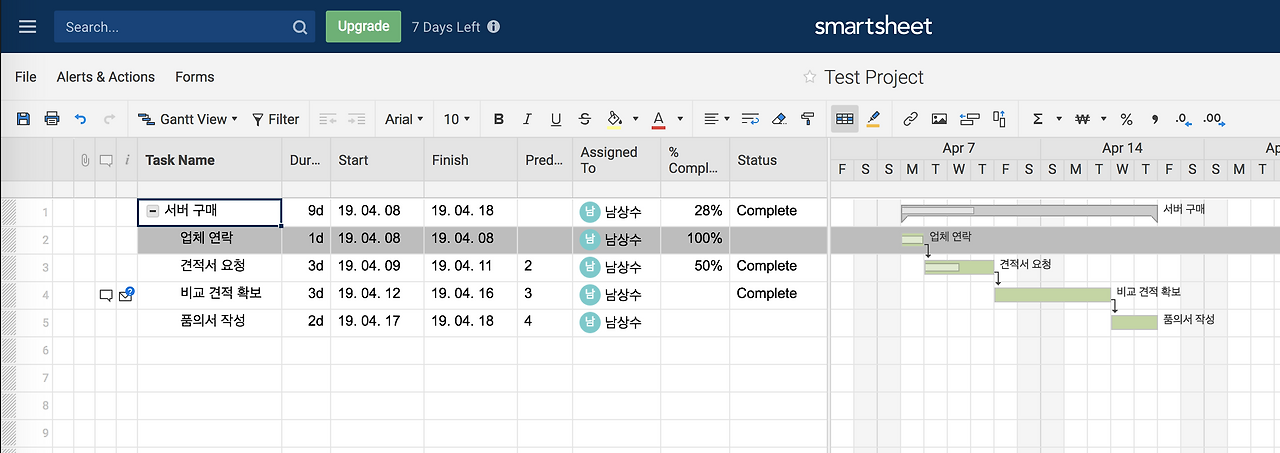Click the blue Undo arrow
Screen dimensions: 1280x453
(x=81, y=119)
